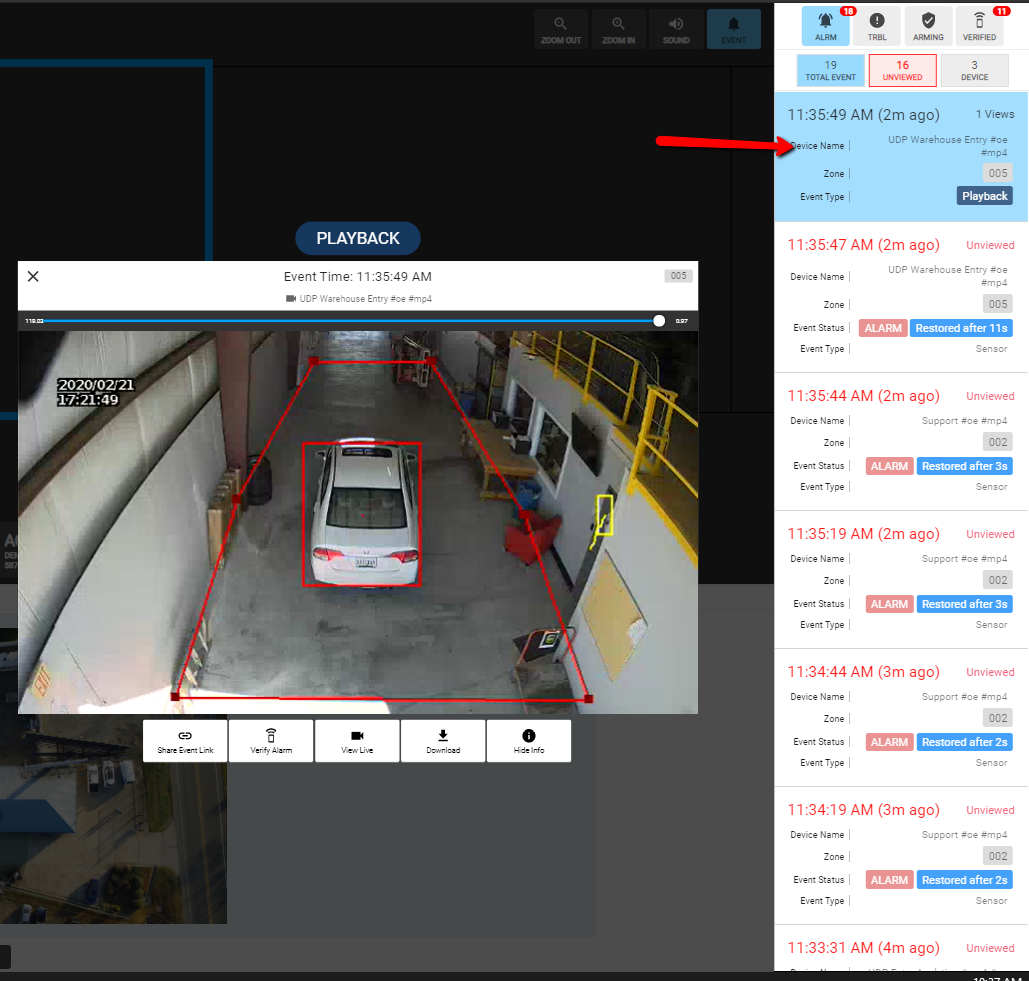The width and height of the screenshot is (1029, 981).
Task: Open View Live camera feed
Action: pos(357,741)
